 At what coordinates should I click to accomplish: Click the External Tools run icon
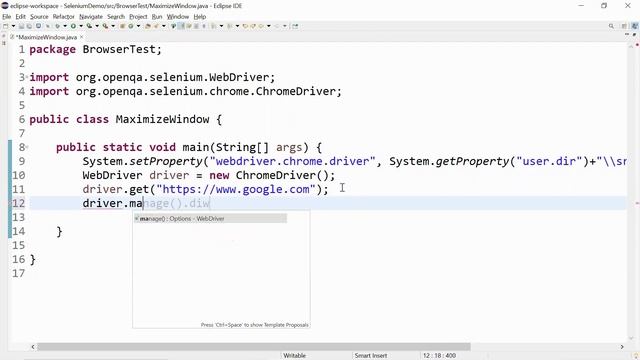pos(105,26)
